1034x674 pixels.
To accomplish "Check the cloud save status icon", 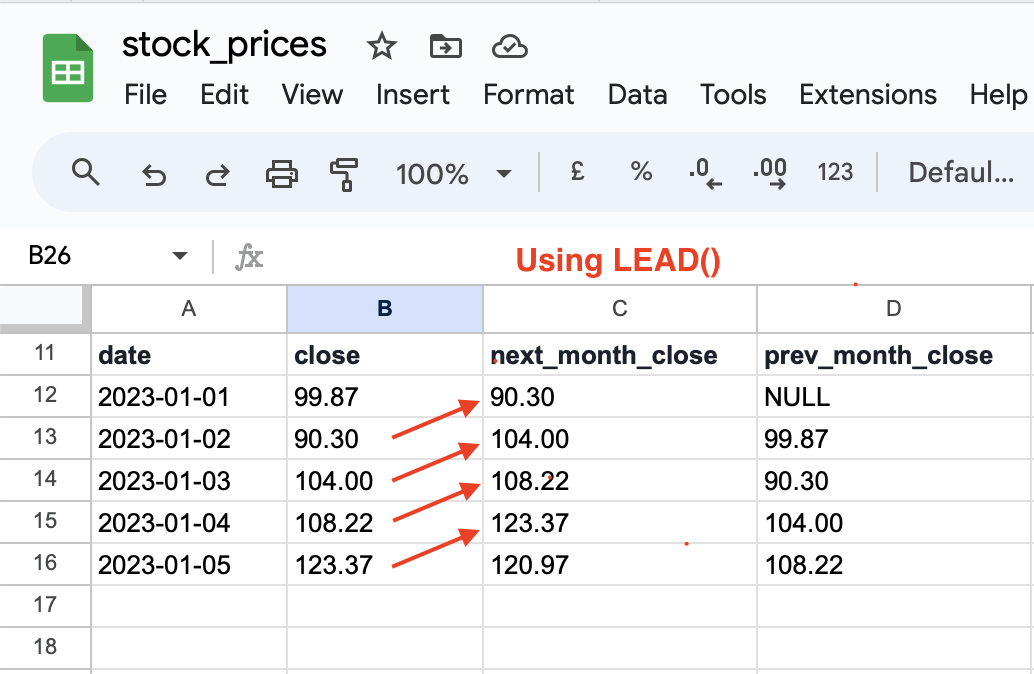I will [x=509, y=46].
